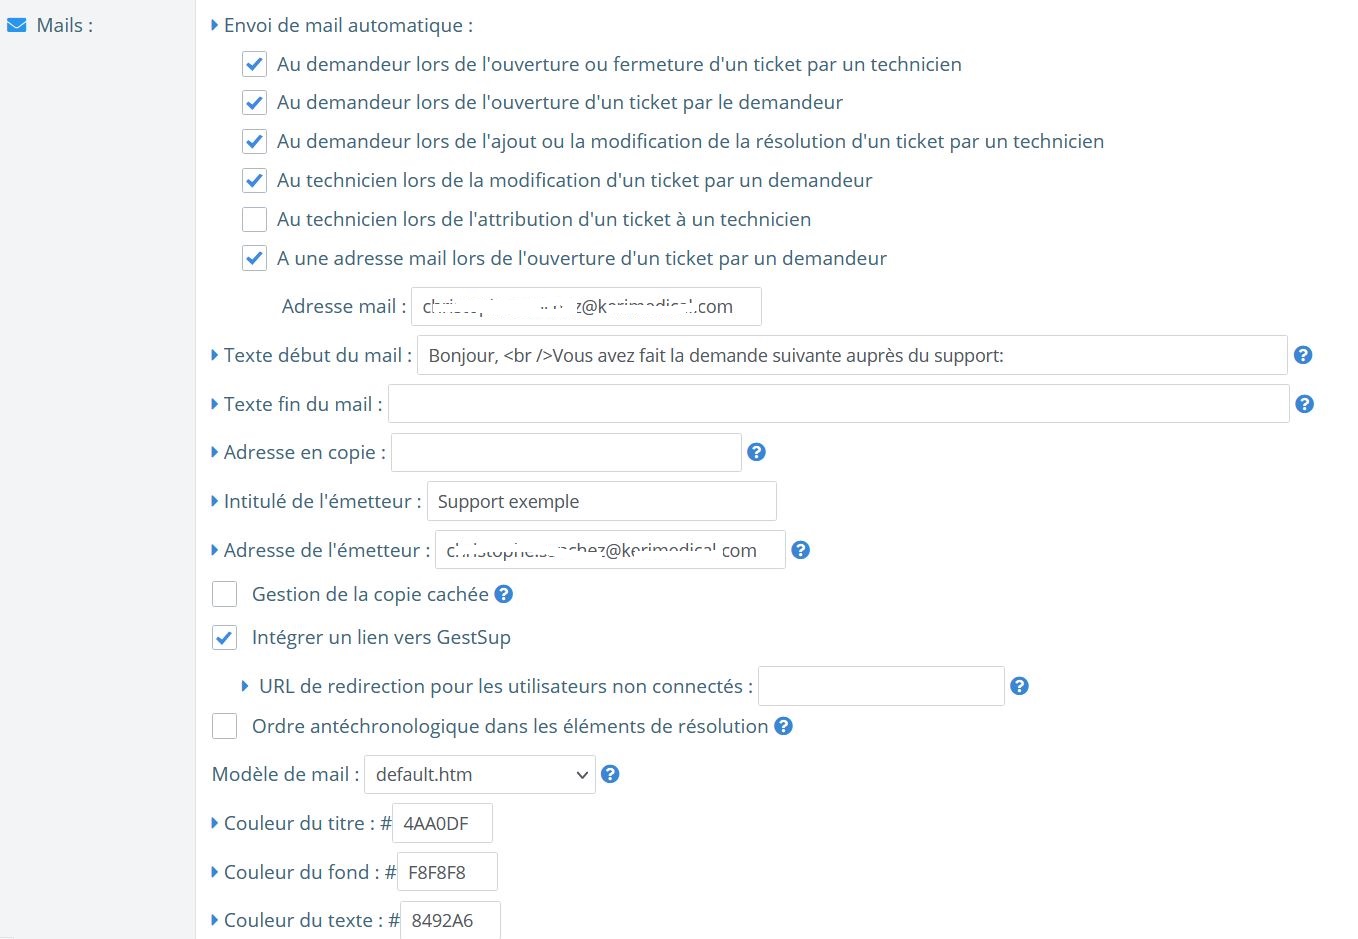The width and height of the screenshot is (1358, 939).
Task: Edit the Couleur du texte hex field
Action: [450, 920]
